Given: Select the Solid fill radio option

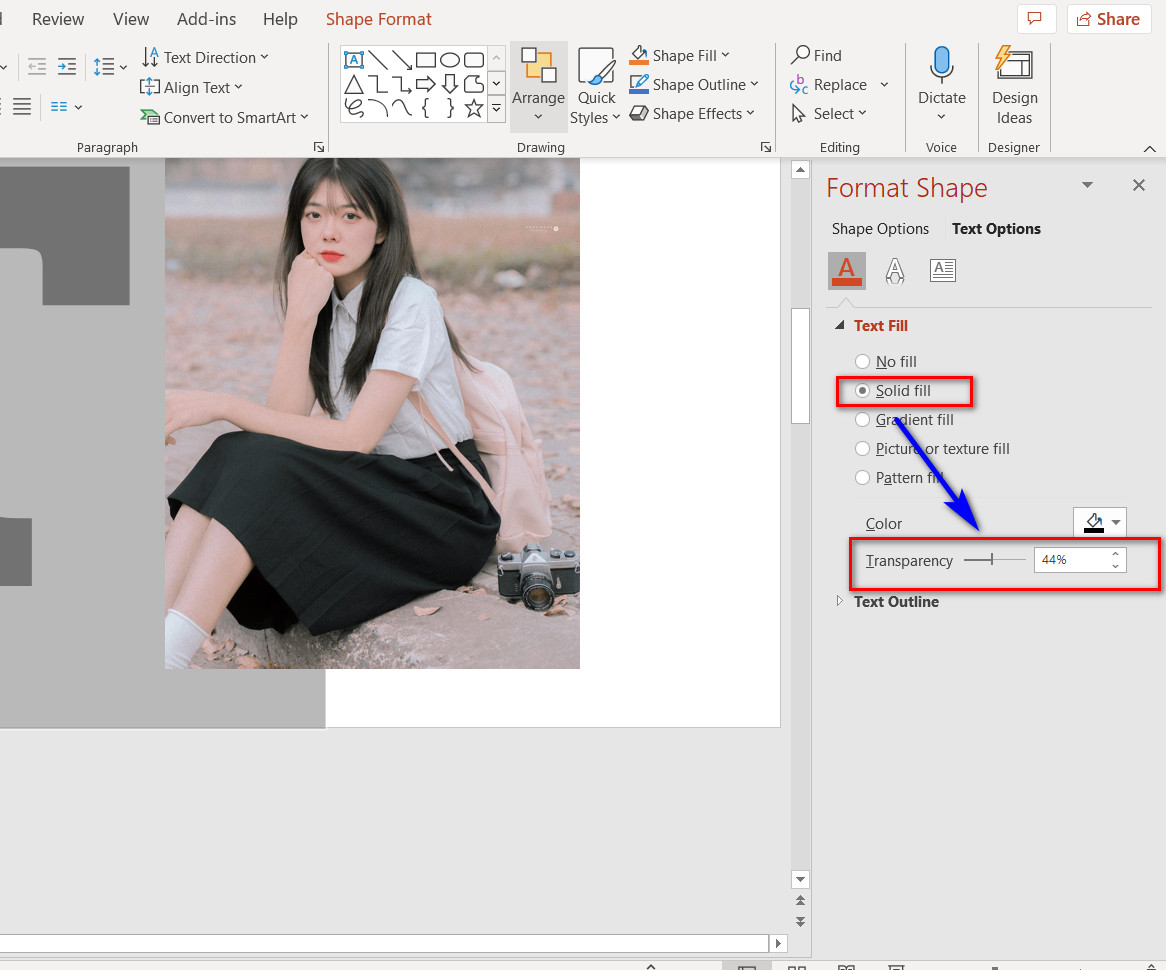Looking at the screenshot, I should pyautogui.click(x=892, y=391).
